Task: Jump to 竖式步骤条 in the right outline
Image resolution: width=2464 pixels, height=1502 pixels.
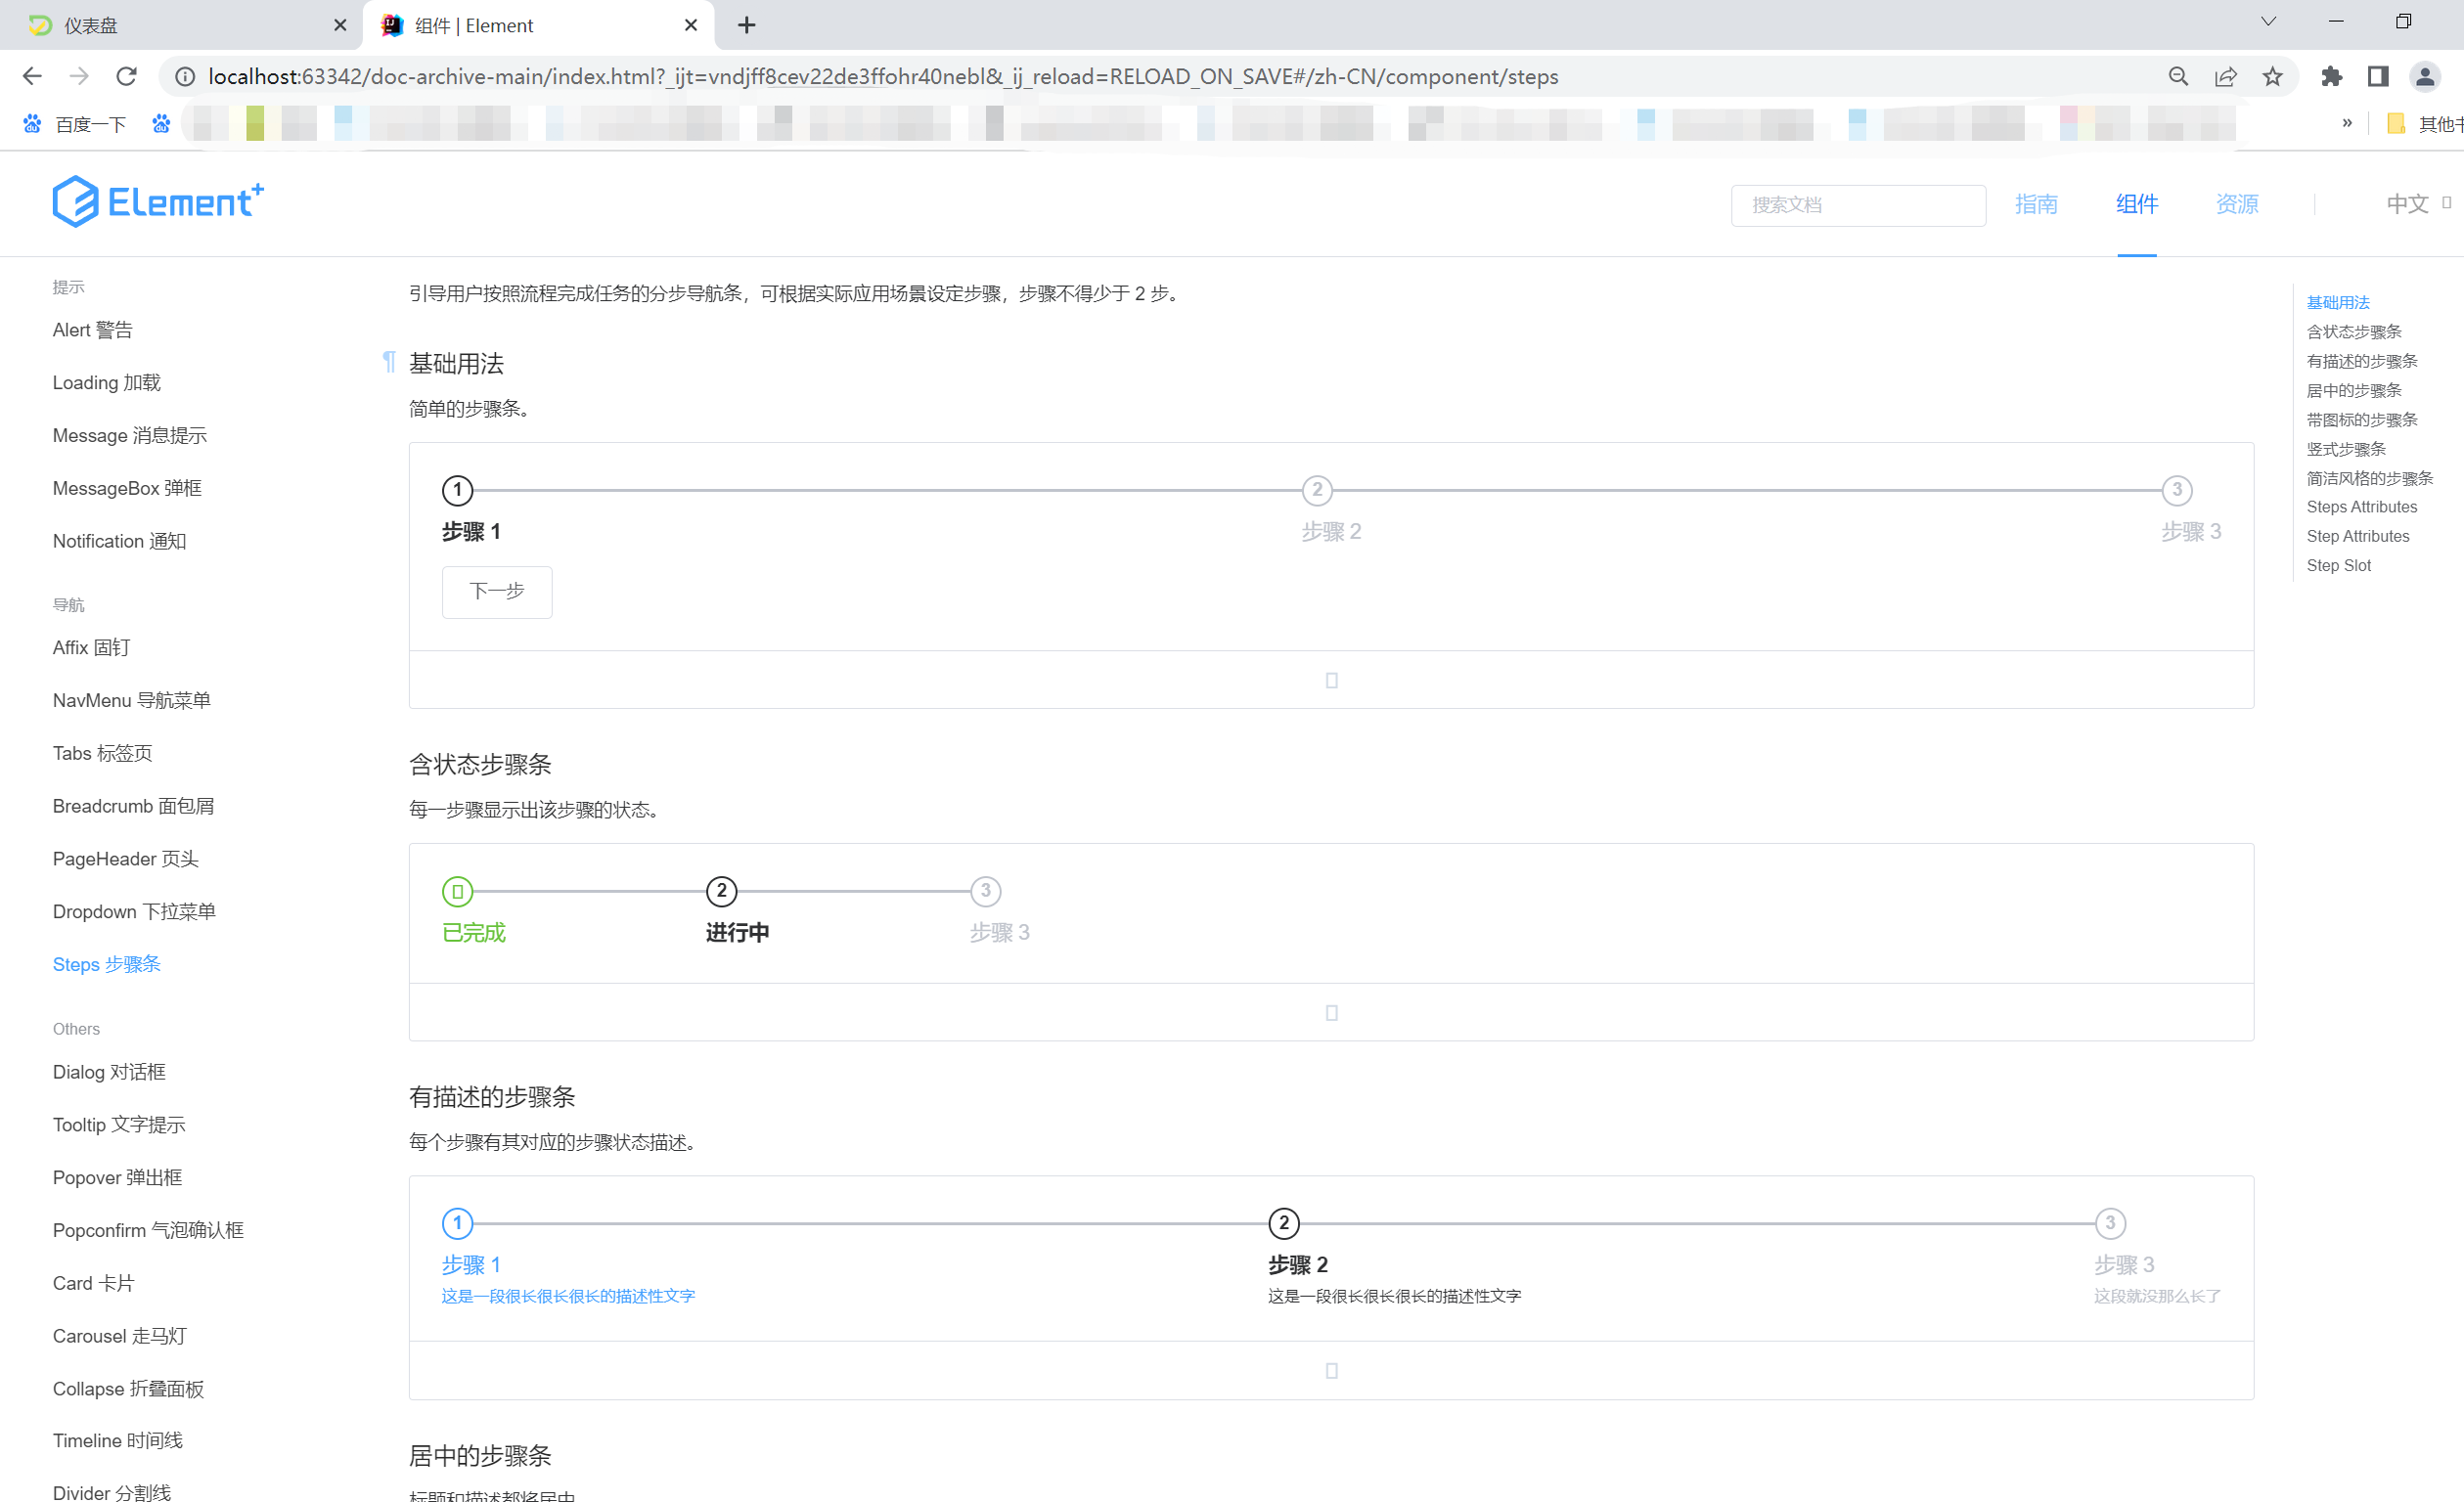Action: coord(2346,449)
